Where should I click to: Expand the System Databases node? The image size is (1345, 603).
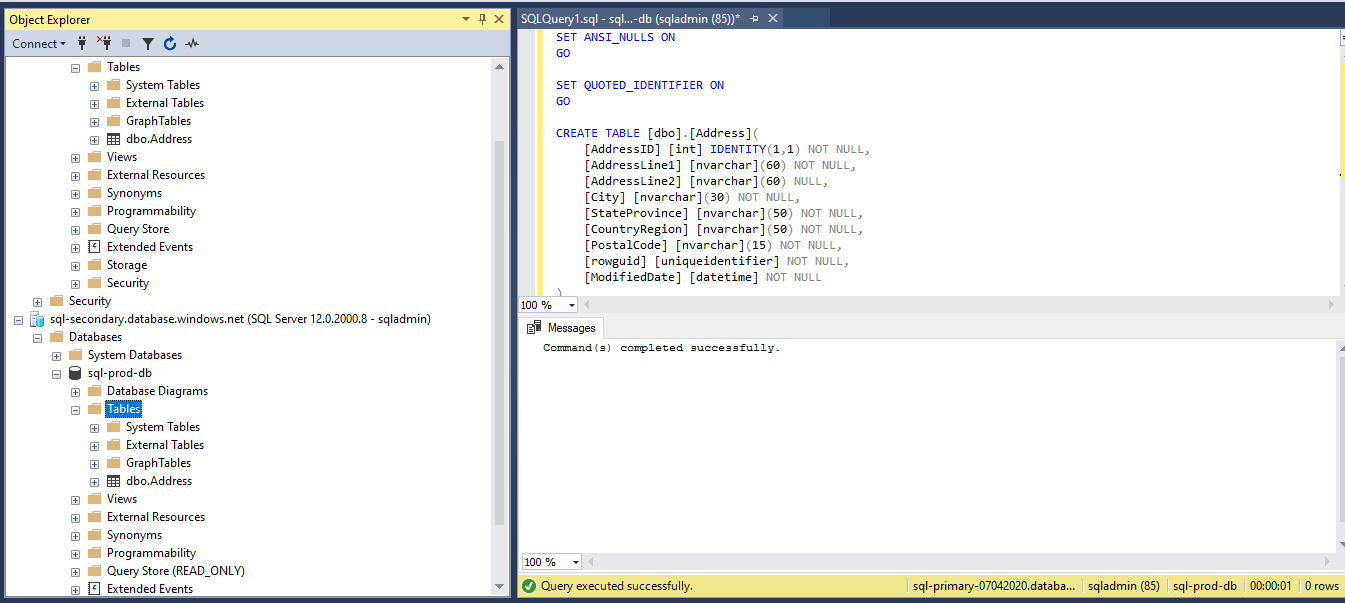pos(56,355)
